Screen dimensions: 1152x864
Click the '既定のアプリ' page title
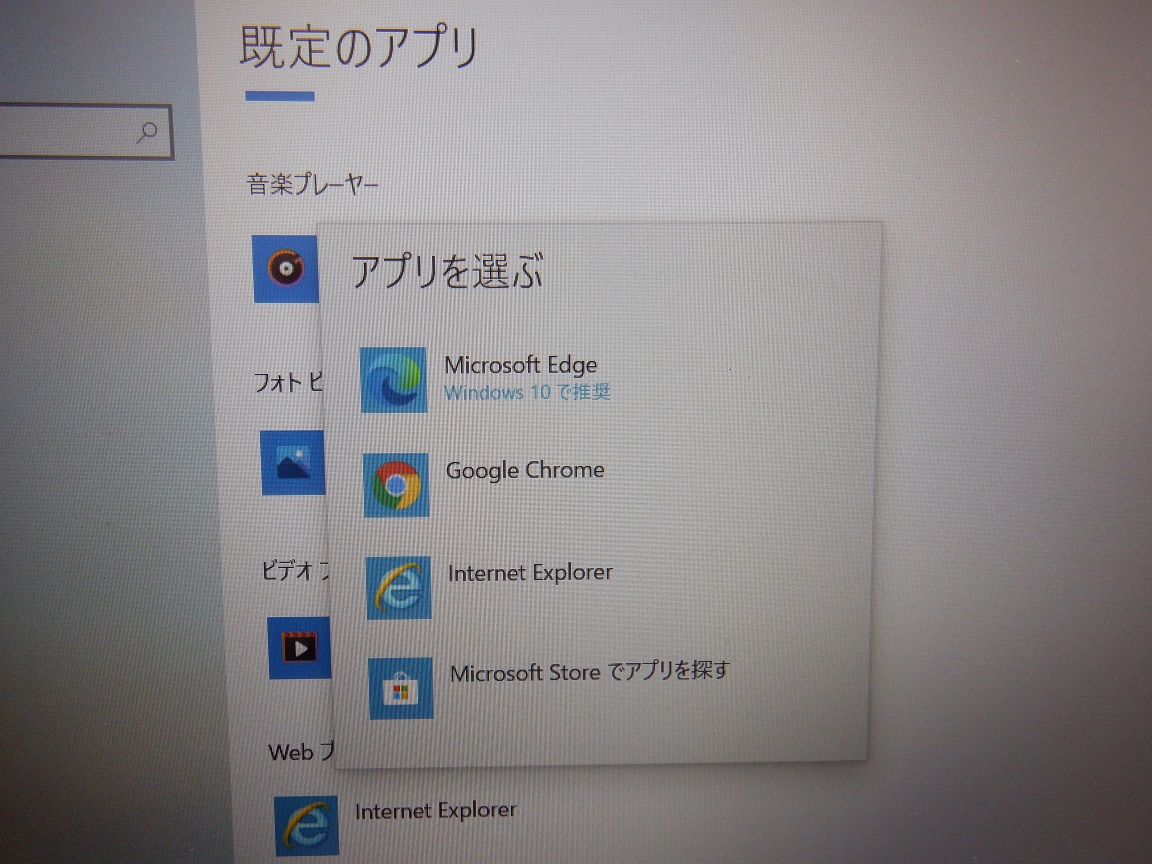[x=359, y=47]
